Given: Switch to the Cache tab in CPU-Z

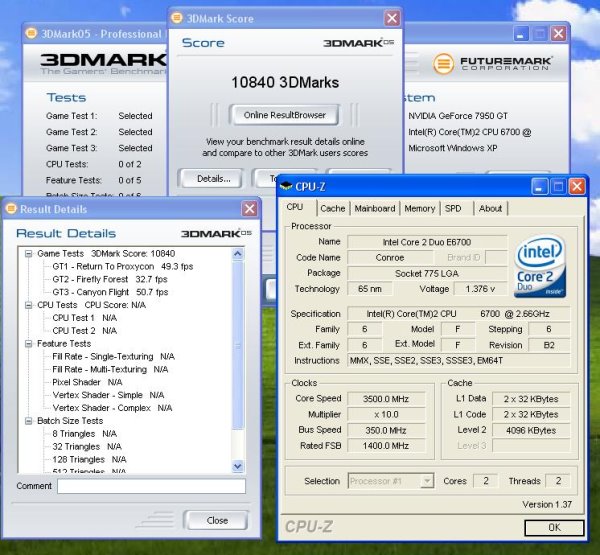Looking at the screenshot, I should tap(333, 209).
